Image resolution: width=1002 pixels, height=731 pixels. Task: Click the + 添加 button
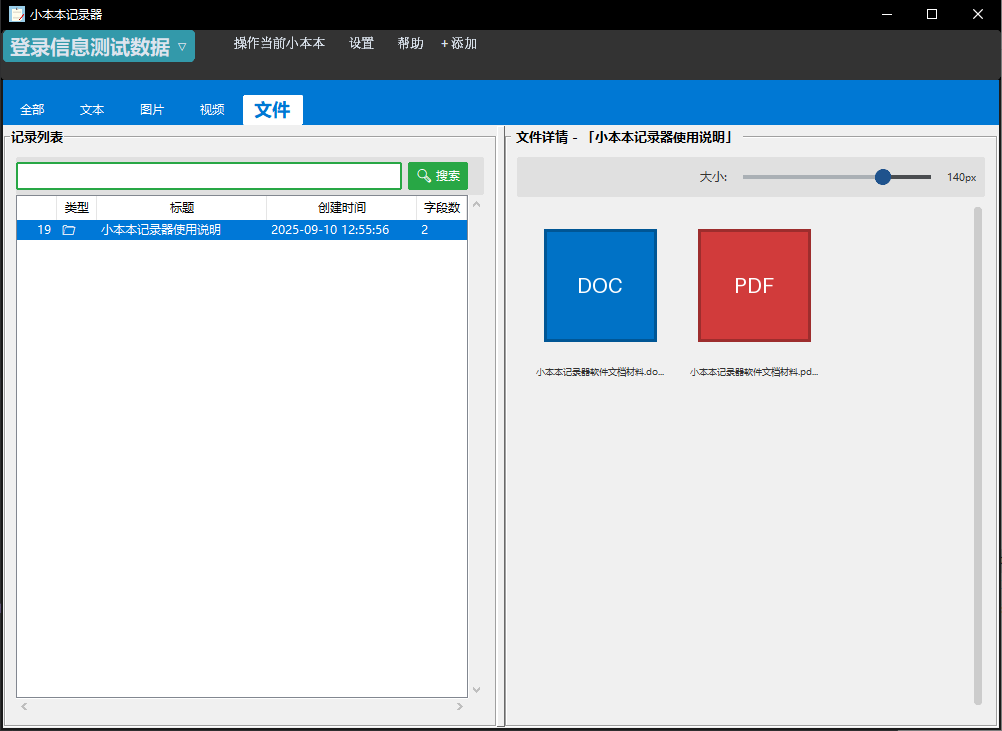click(x=459, y=44)
